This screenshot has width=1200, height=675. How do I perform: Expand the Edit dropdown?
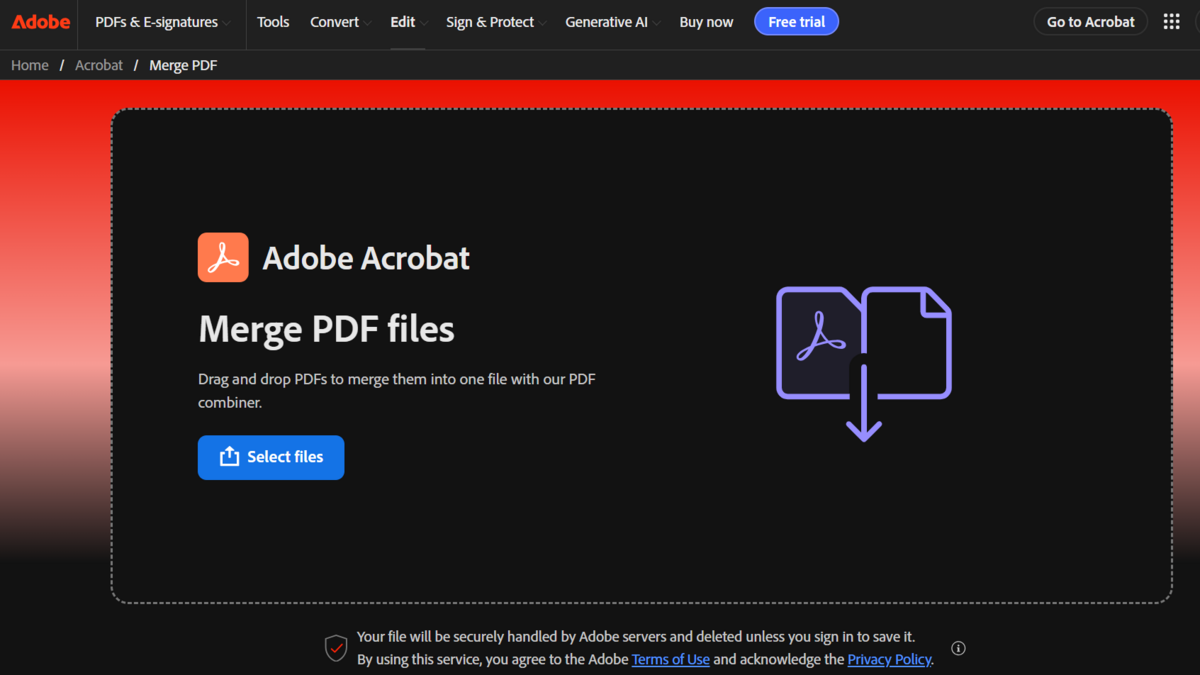[x=403, y=21]
